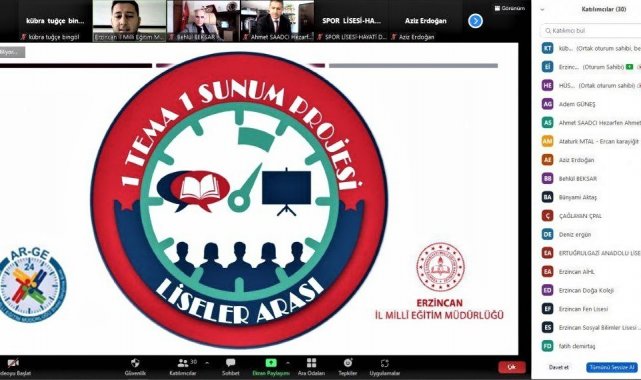Click the green Ekran Paylaşımı share icon
Screen dimensions: 641x380
click(271, 363)
